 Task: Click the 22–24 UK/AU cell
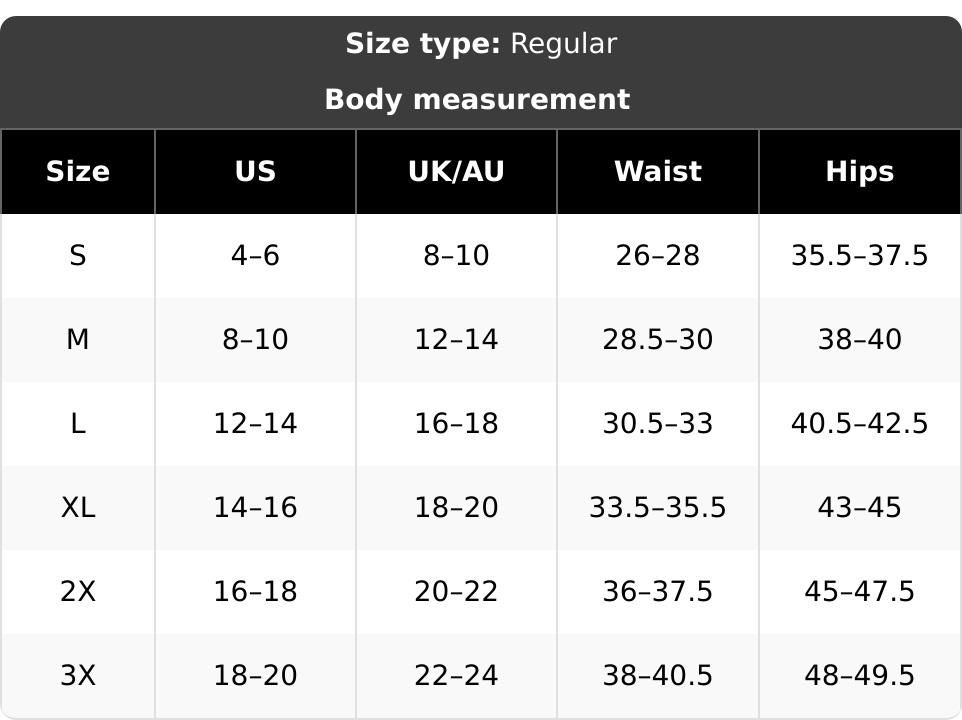pos(456,676)
